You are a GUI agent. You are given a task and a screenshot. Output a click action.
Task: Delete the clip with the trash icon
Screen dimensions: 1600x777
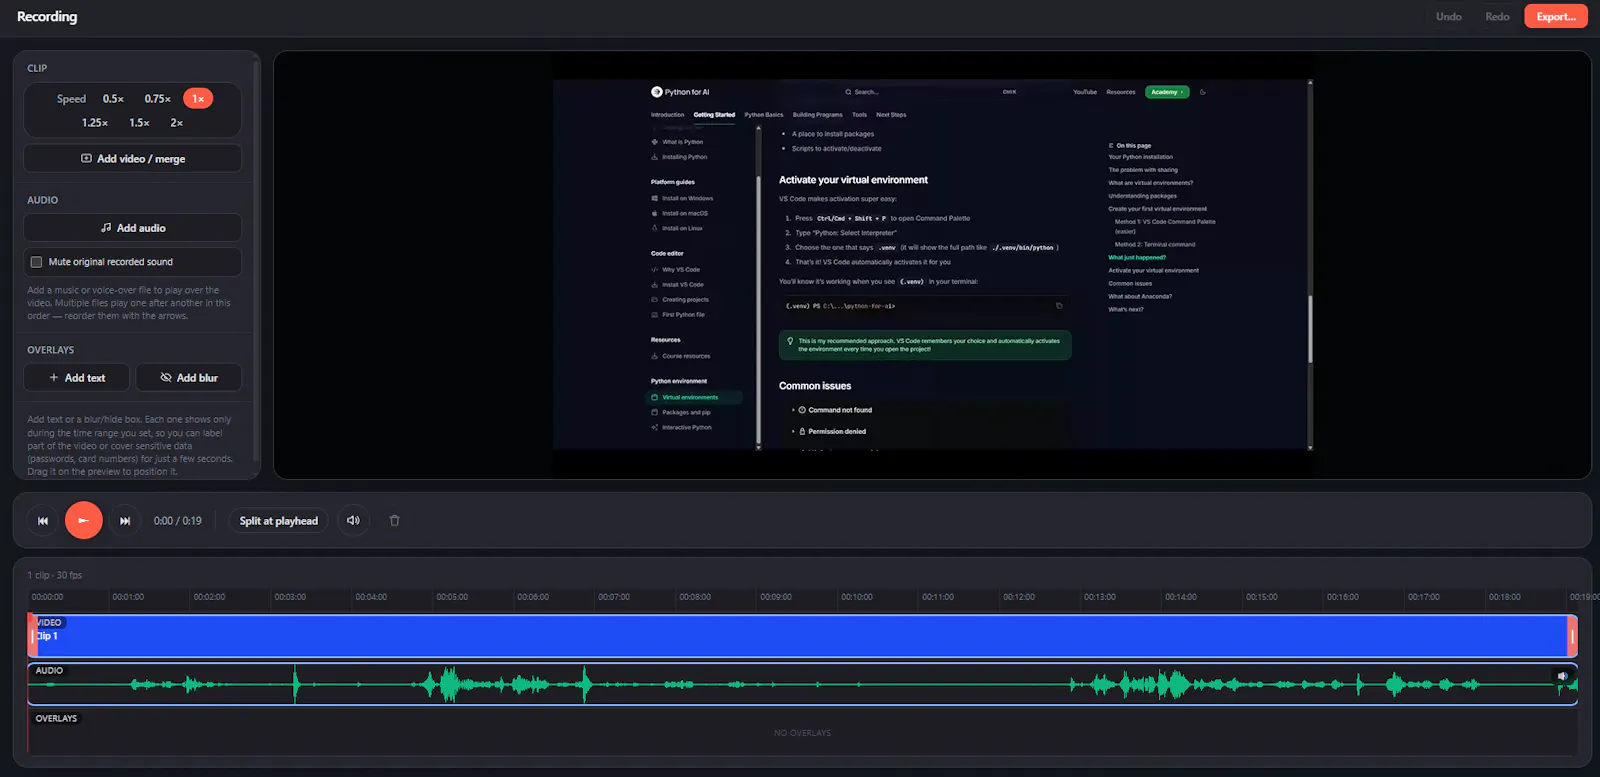tap(394, 521)
